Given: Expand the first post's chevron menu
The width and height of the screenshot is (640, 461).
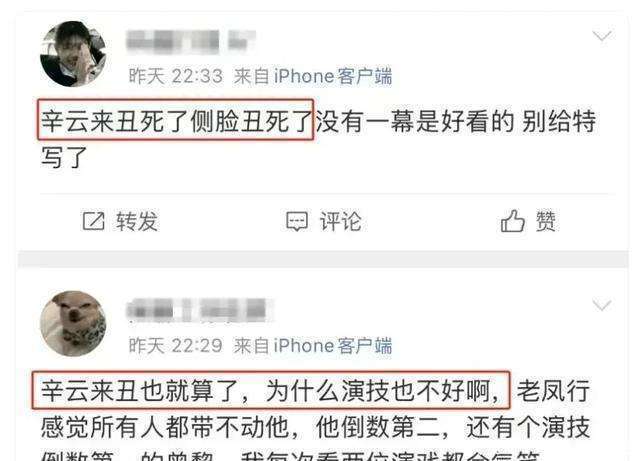Looking at the screenshot, I should pos(602,36).
